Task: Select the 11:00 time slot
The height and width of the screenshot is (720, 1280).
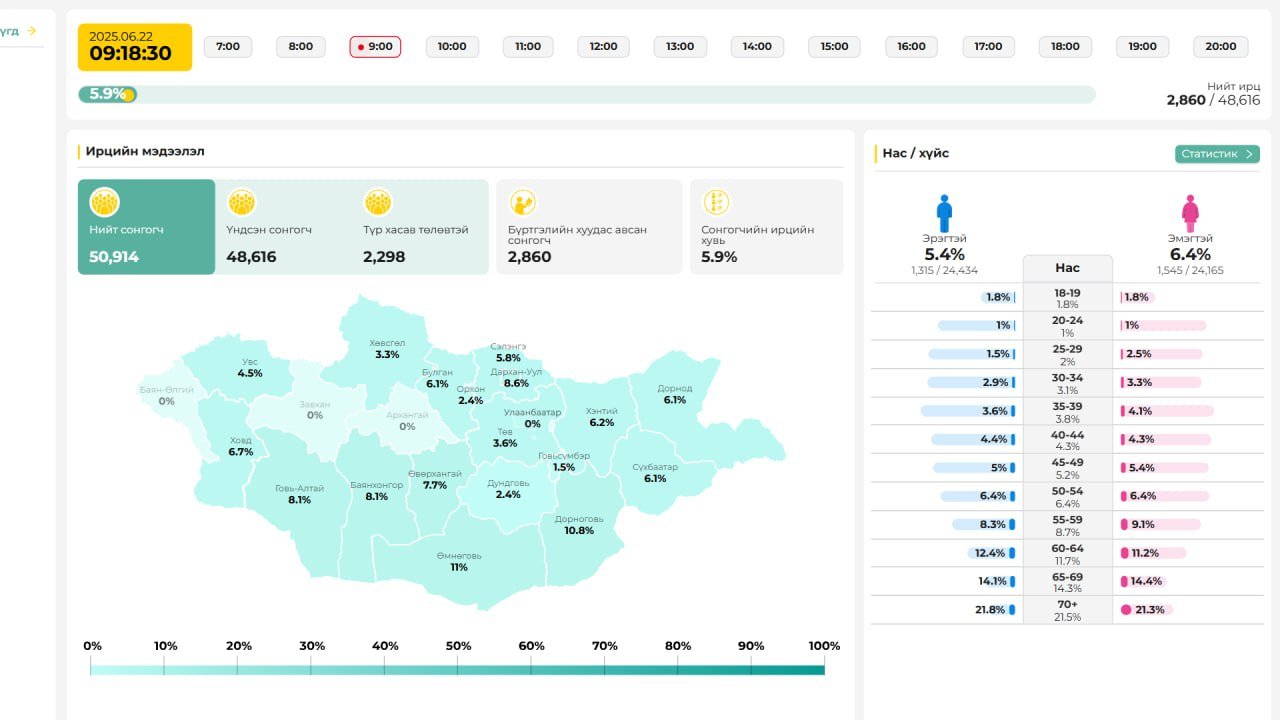Action: click(528, 47)
